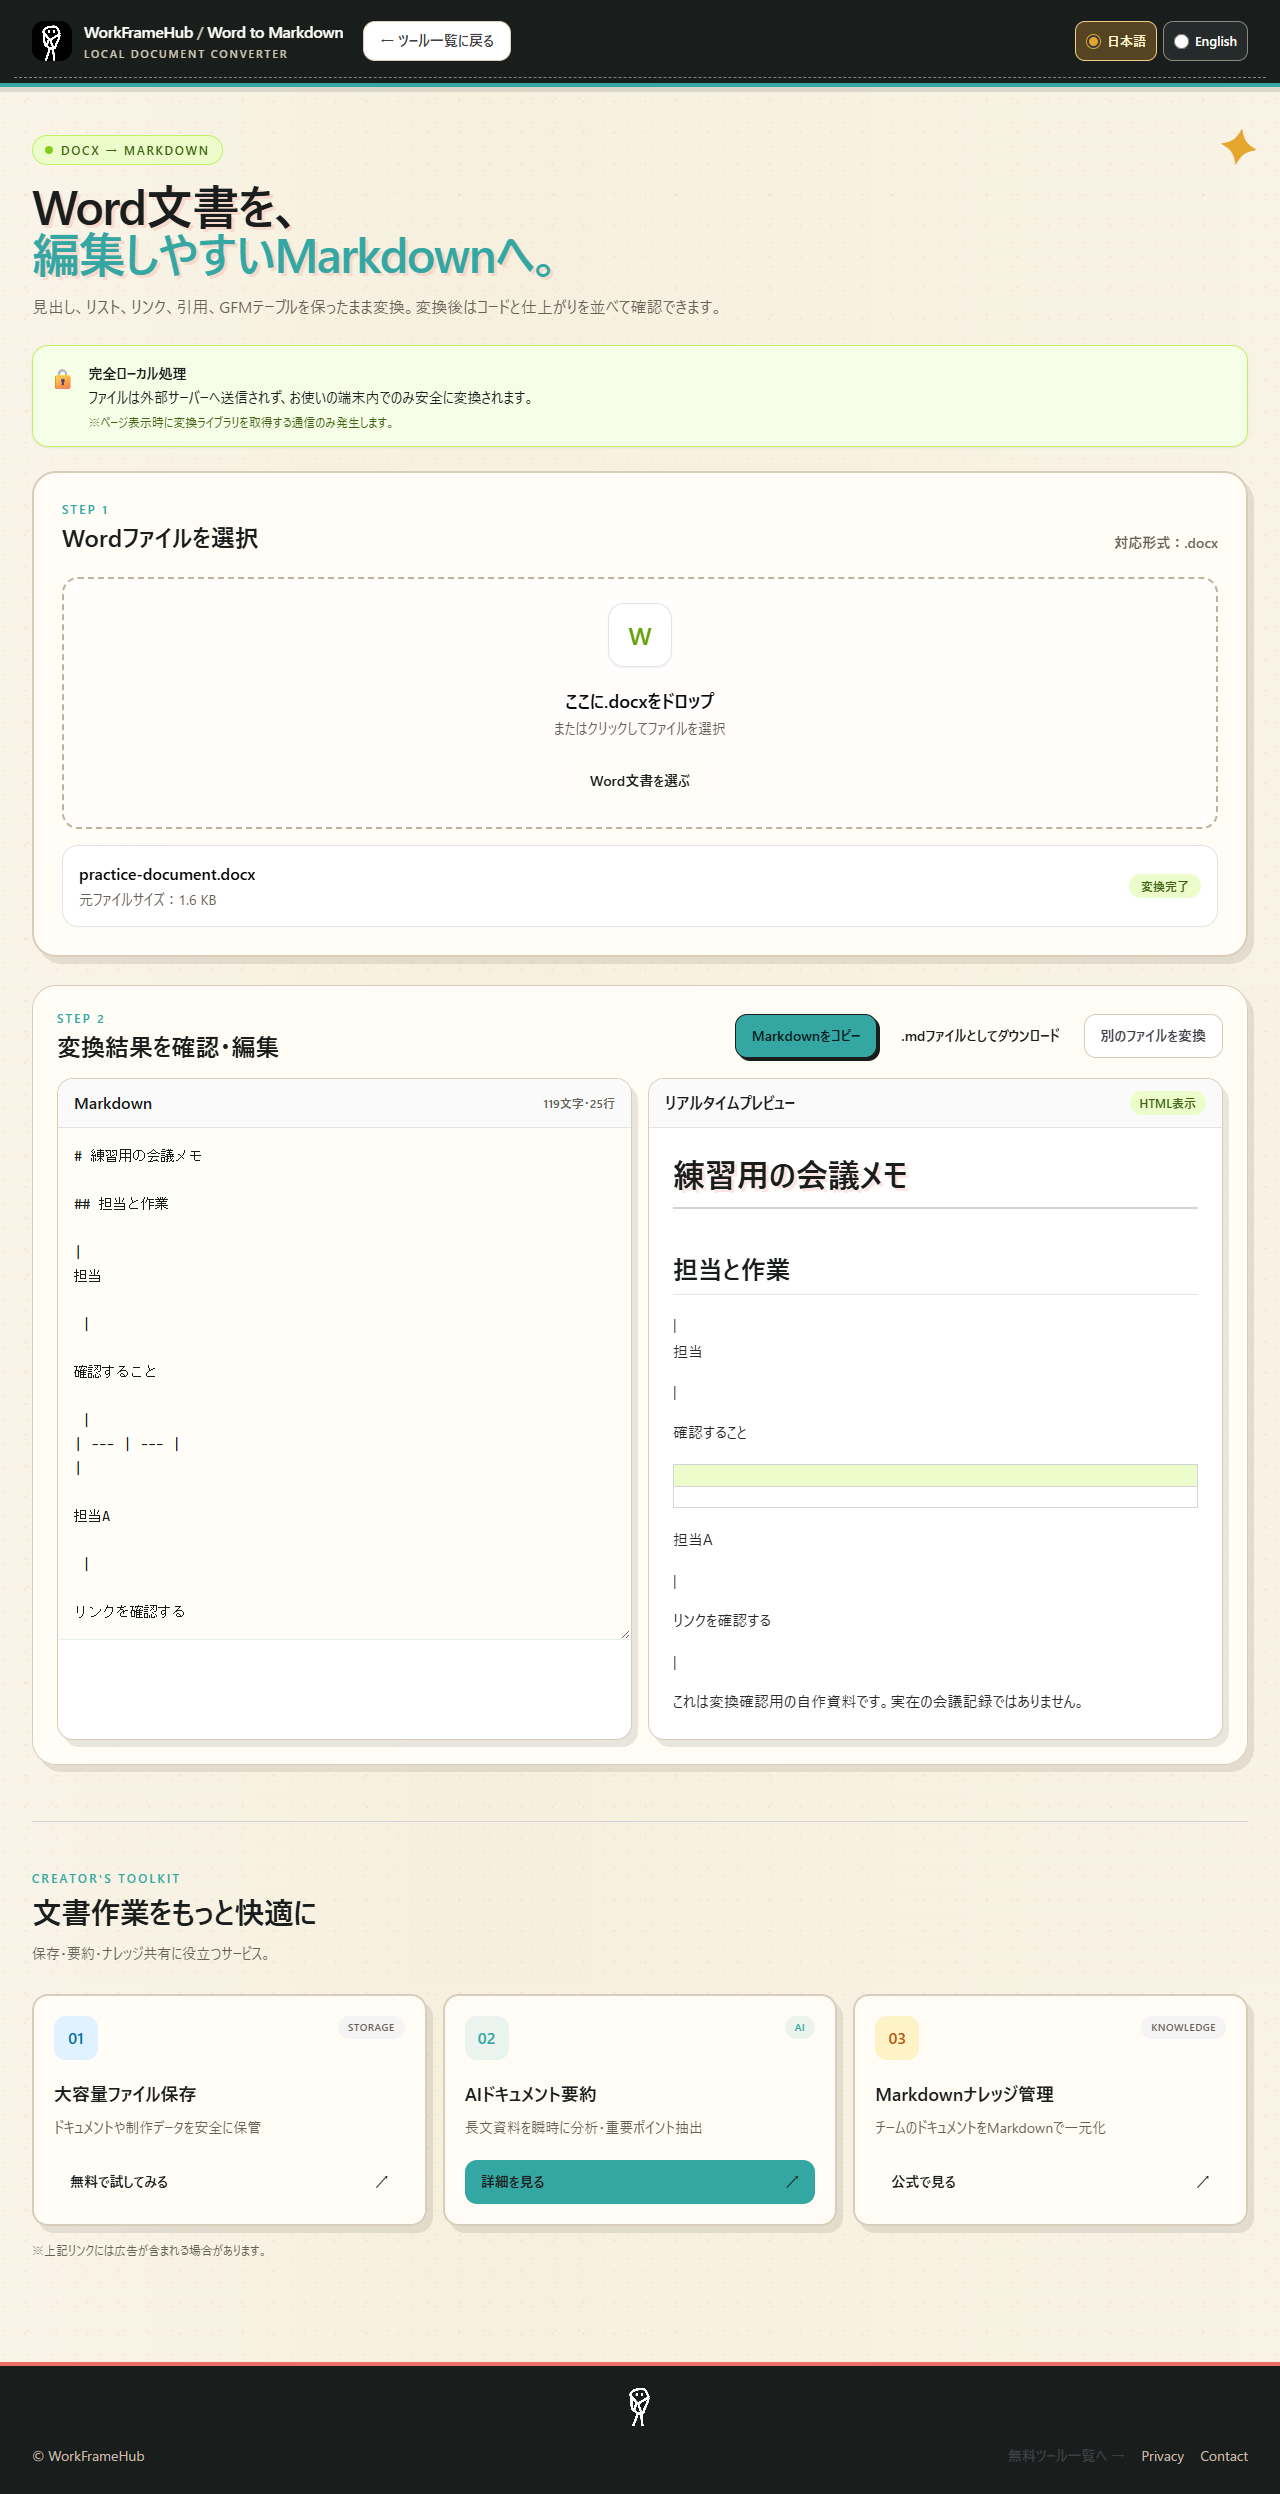Click the STORAGE tag on first card
1280x2494 pixels.
[371, 2027]
